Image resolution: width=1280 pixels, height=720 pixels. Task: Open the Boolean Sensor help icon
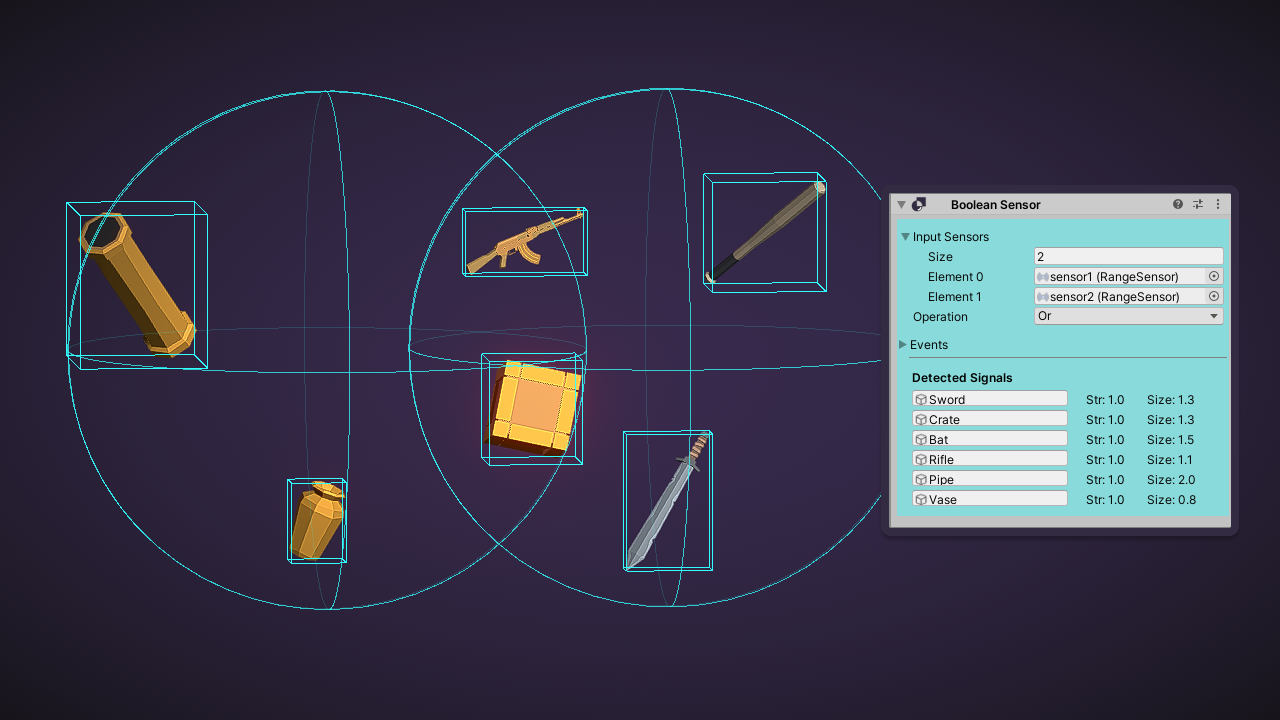coord(1178,204)
